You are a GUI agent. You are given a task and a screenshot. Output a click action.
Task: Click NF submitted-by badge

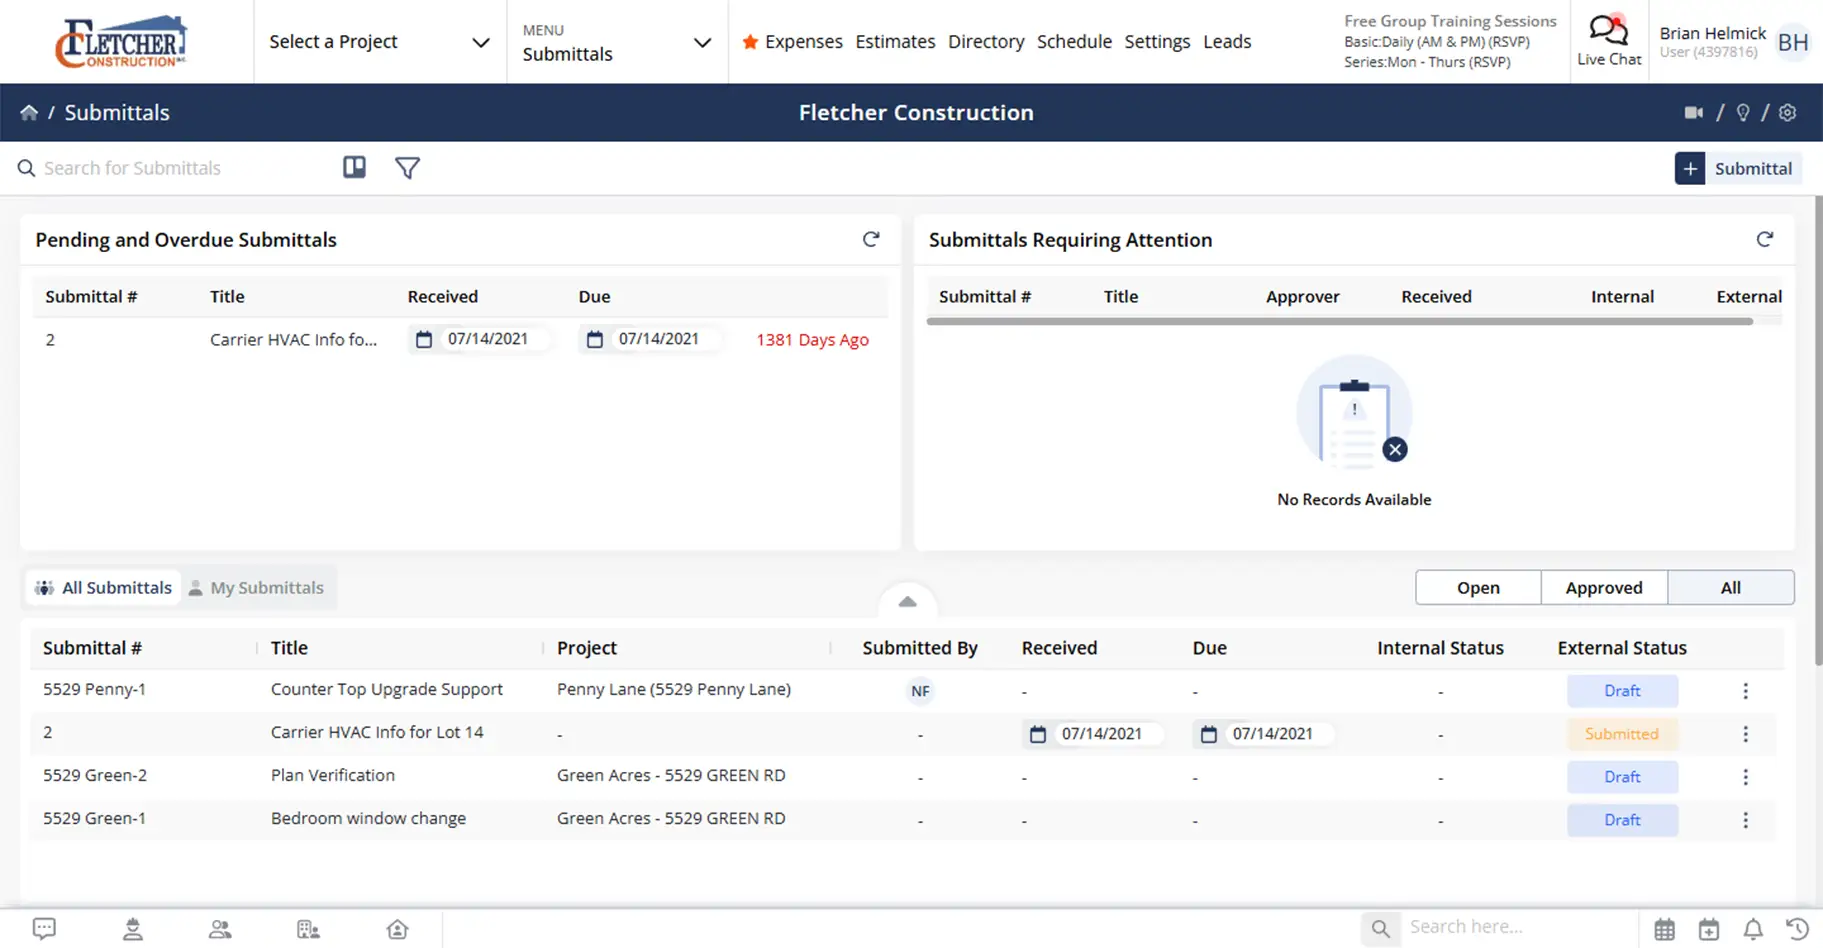tap(920, 691)
